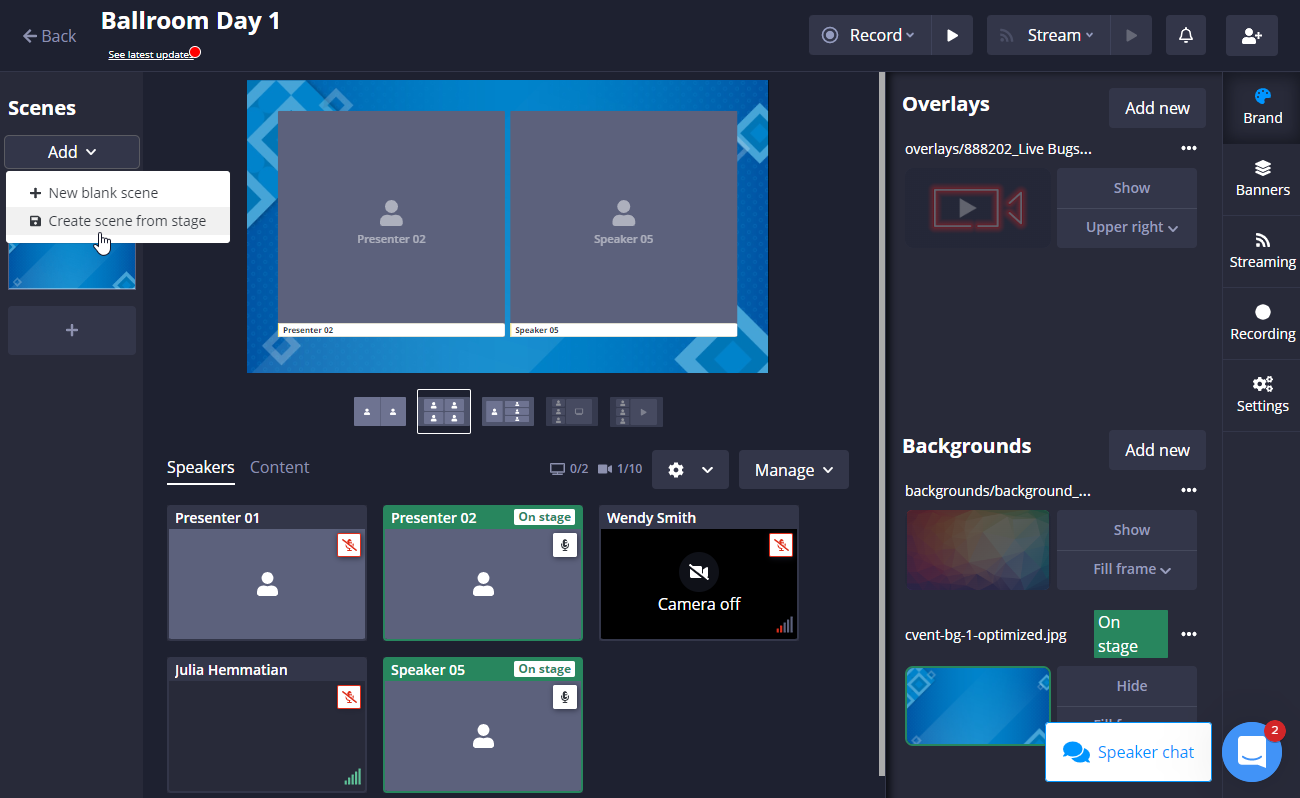Open the Settings panel

click(1261, 394)
